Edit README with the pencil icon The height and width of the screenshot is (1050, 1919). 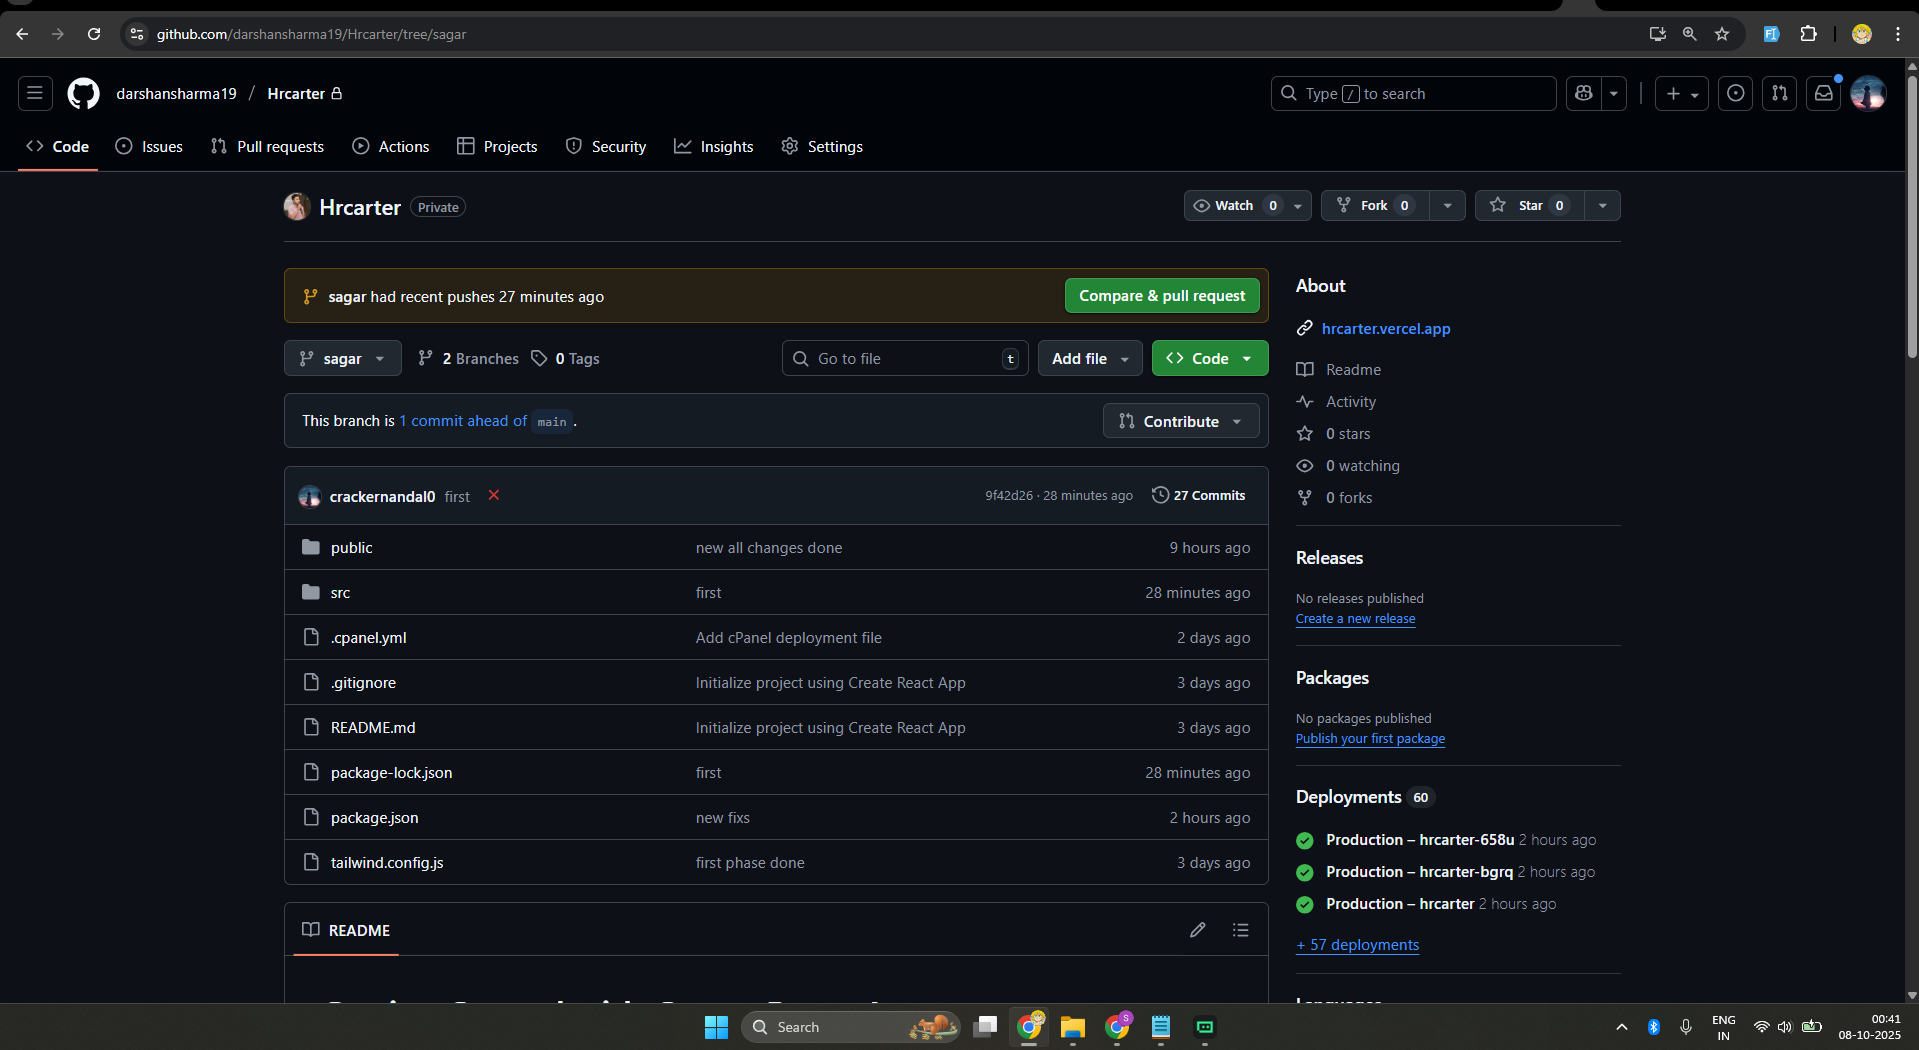click(x=1197, y=930)
